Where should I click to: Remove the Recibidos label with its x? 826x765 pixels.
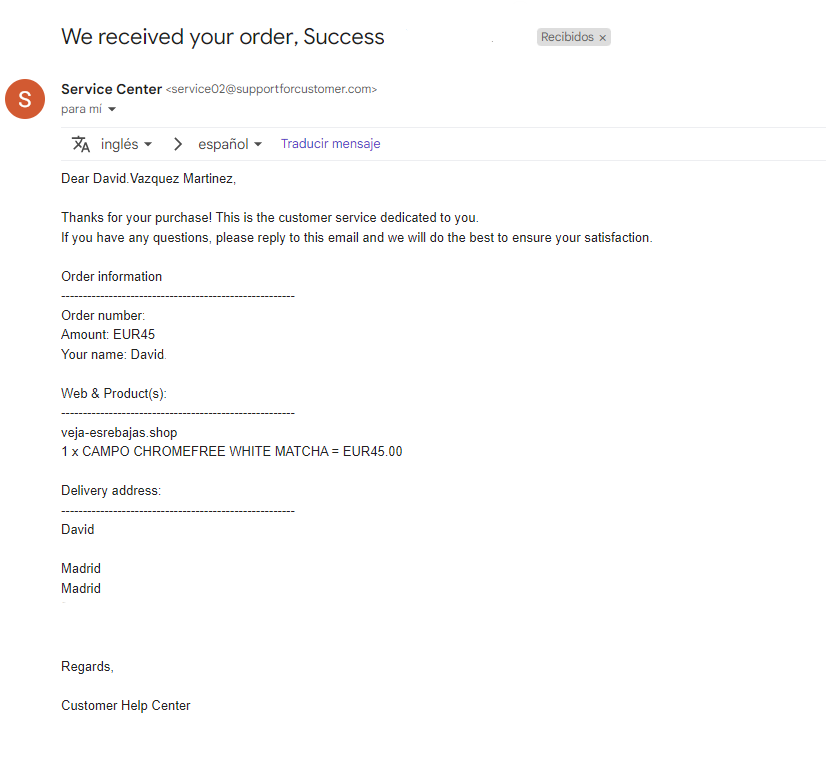coord(602,38)
